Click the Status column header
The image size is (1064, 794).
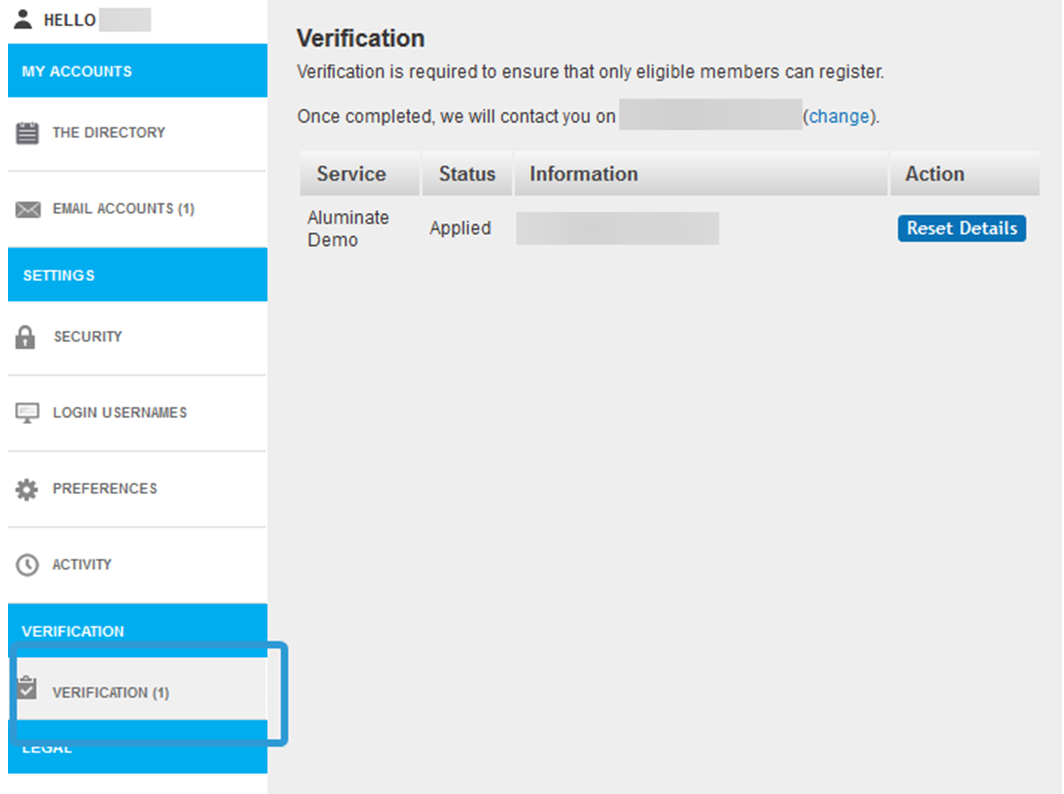coord(467,174)
